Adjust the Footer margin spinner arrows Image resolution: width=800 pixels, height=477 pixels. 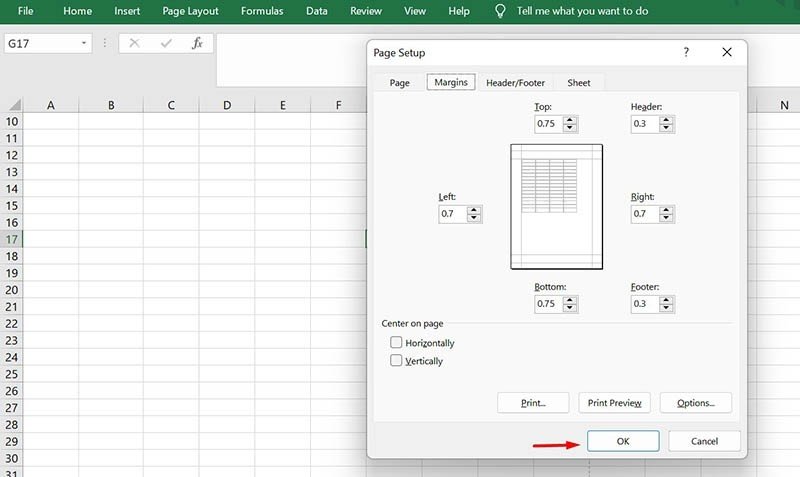coord(666,304)
